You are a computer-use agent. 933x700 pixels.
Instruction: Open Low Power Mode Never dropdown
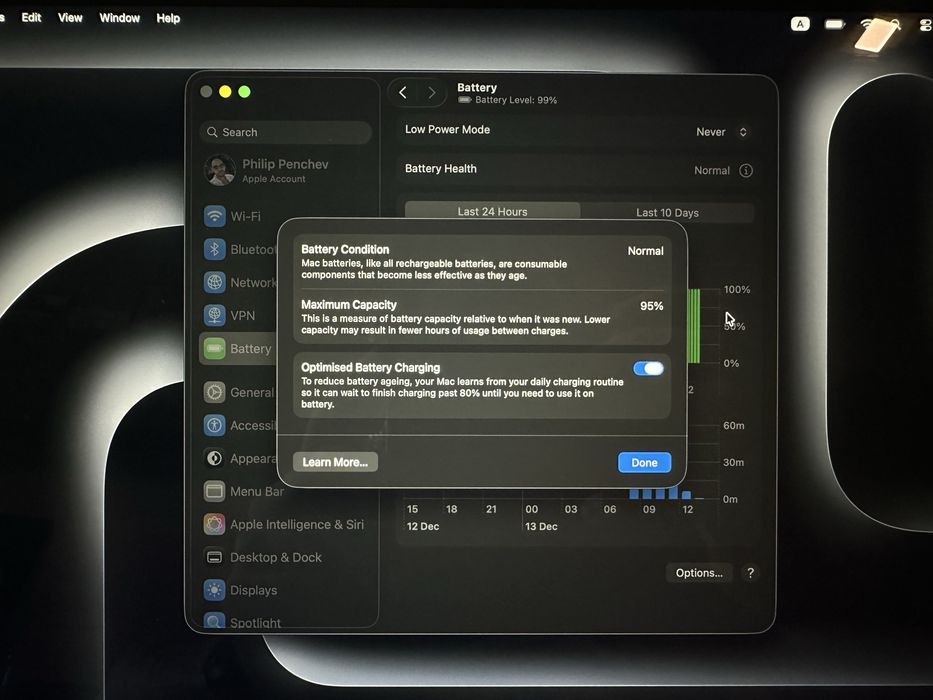pos(722,132)
